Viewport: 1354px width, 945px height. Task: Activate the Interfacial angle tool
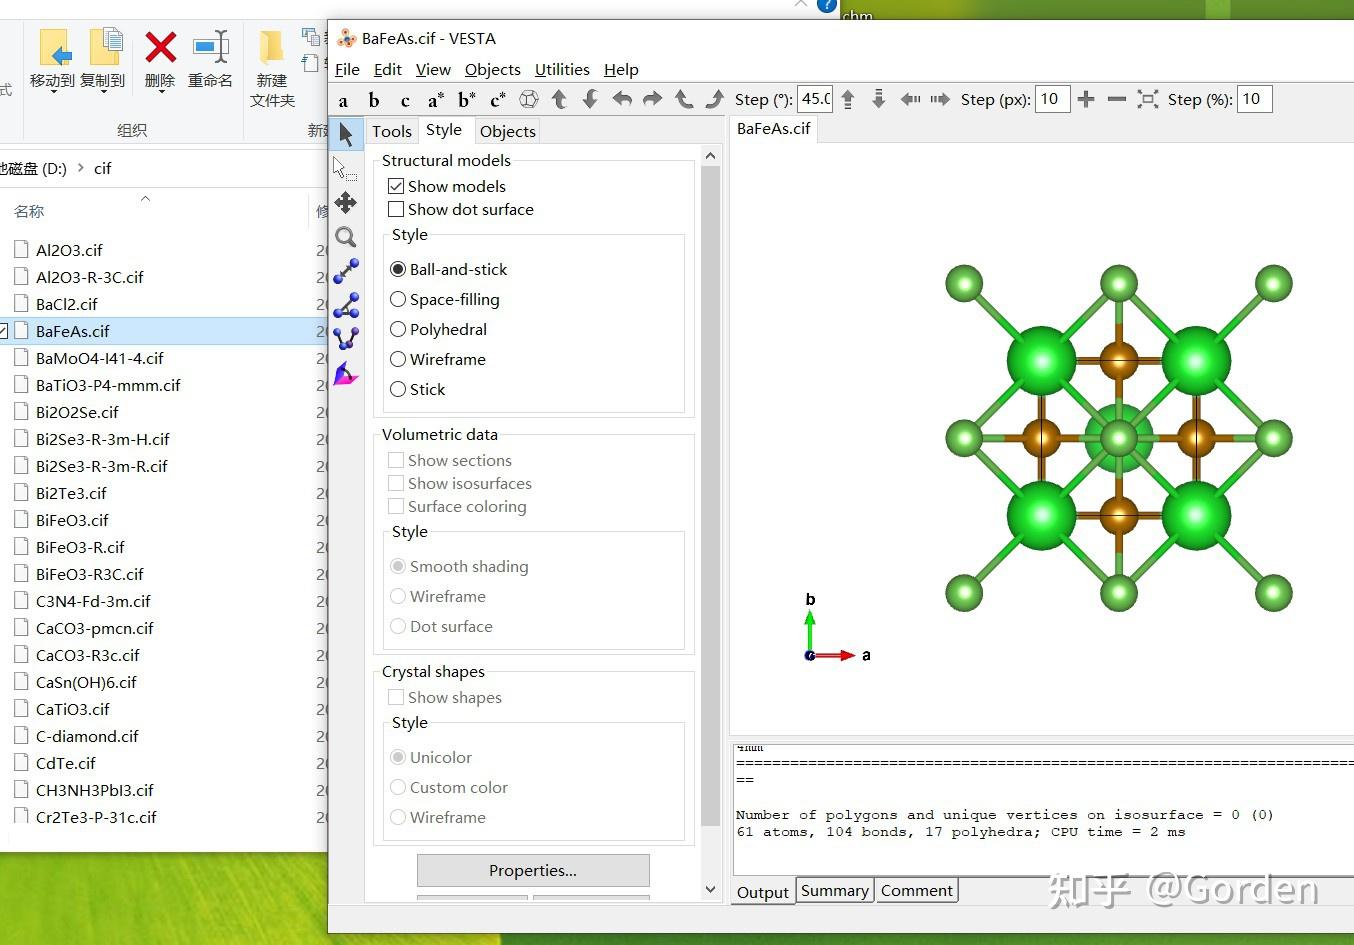pos(346,374)
